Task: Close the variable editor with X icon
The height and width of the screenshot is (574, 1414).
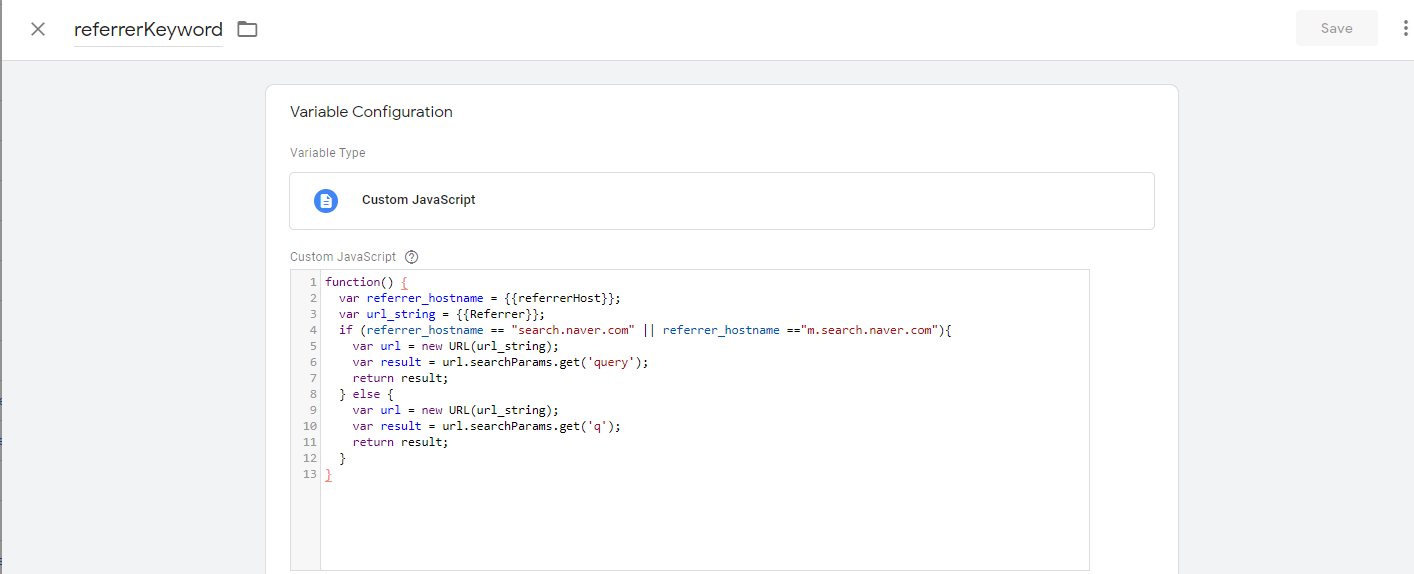Action: coord(38,29)
